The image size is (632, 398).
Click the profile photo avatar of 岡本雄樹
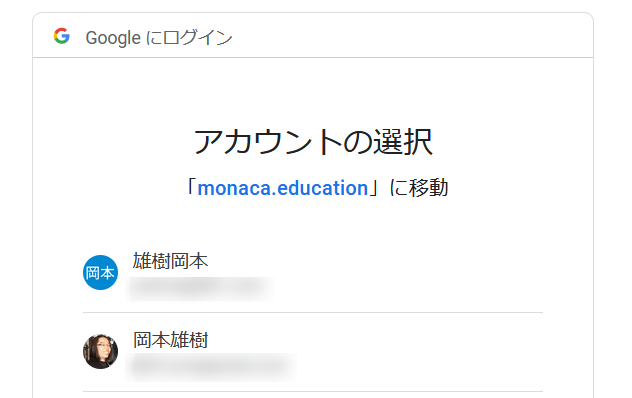coord(100,351)
